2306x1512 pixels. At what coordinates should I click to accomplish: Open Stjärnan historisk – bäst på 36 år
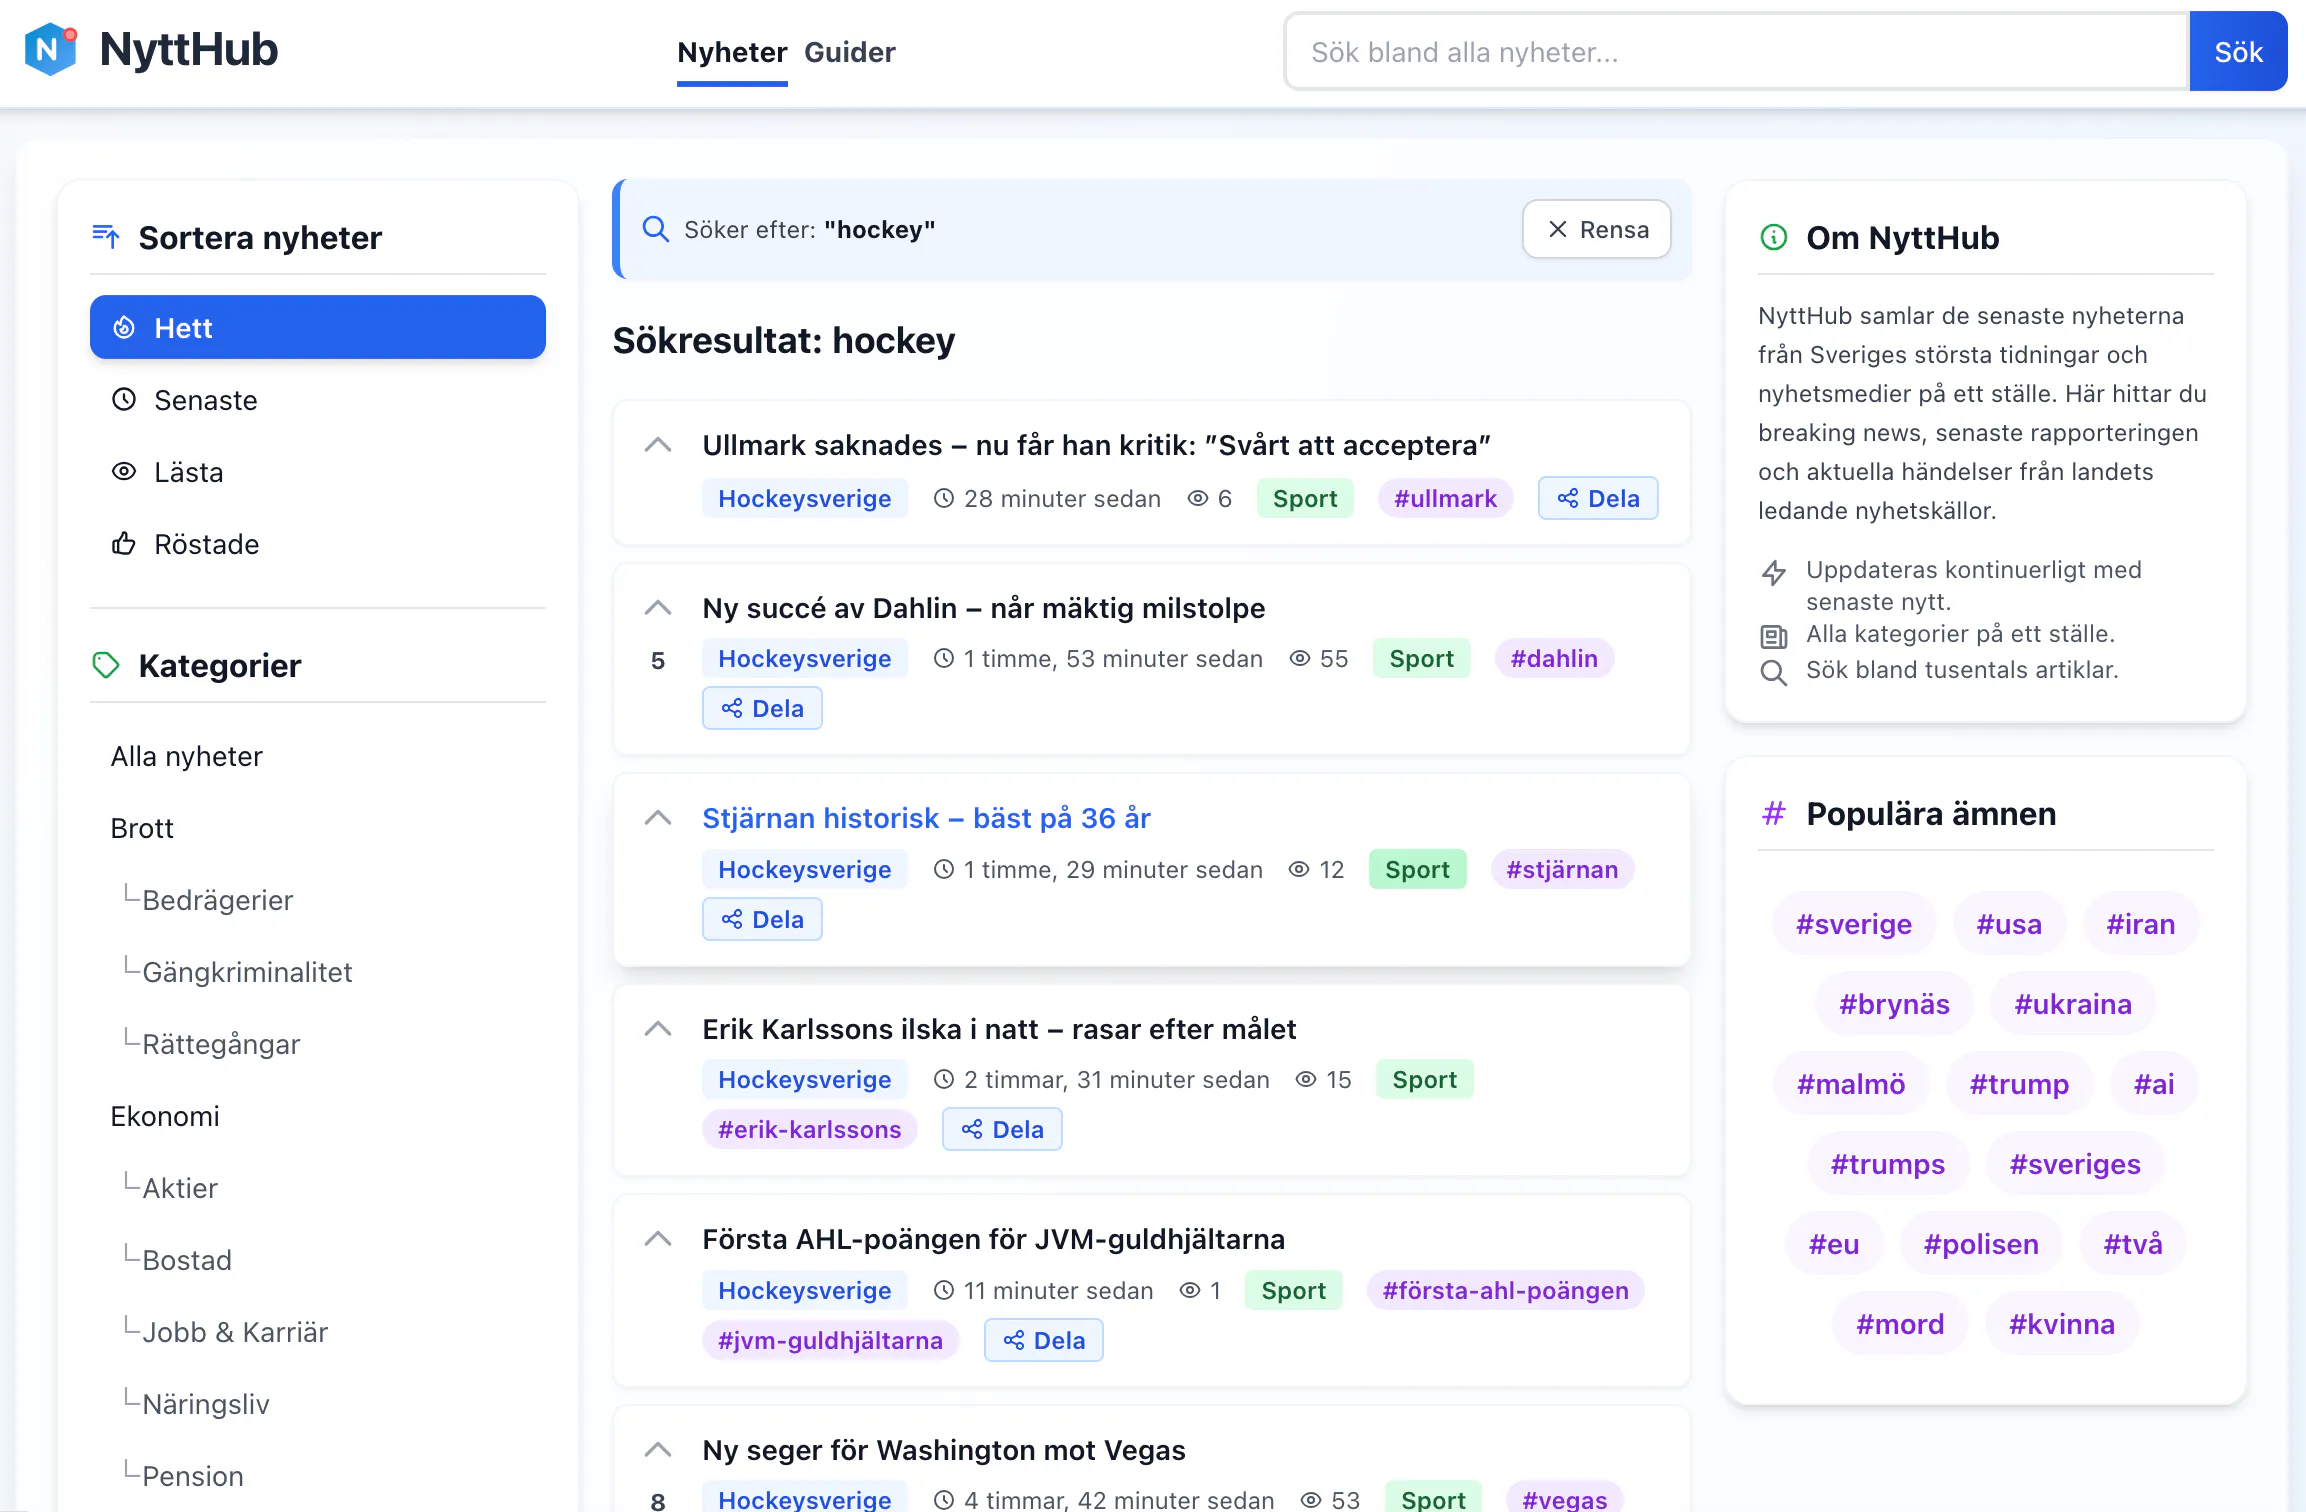point(926,818)
